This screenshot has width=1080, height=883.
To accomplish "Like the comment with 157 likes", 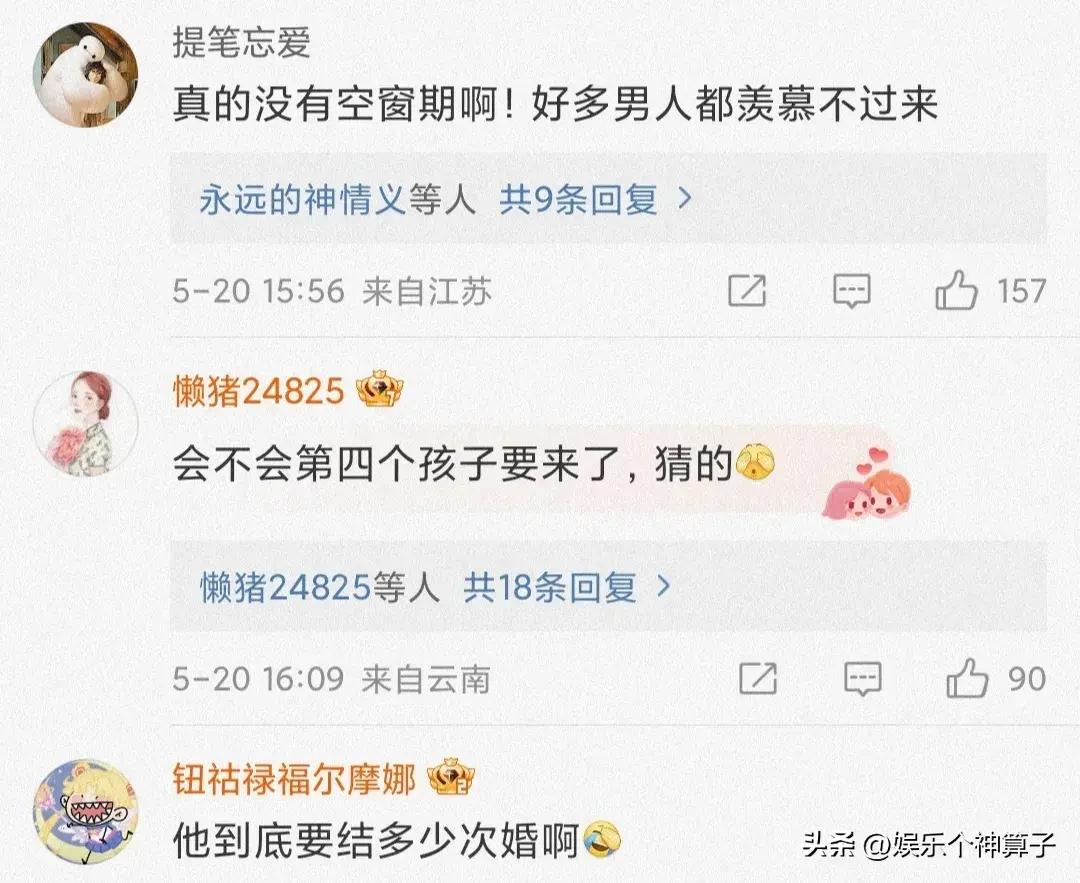I will 957,289.
